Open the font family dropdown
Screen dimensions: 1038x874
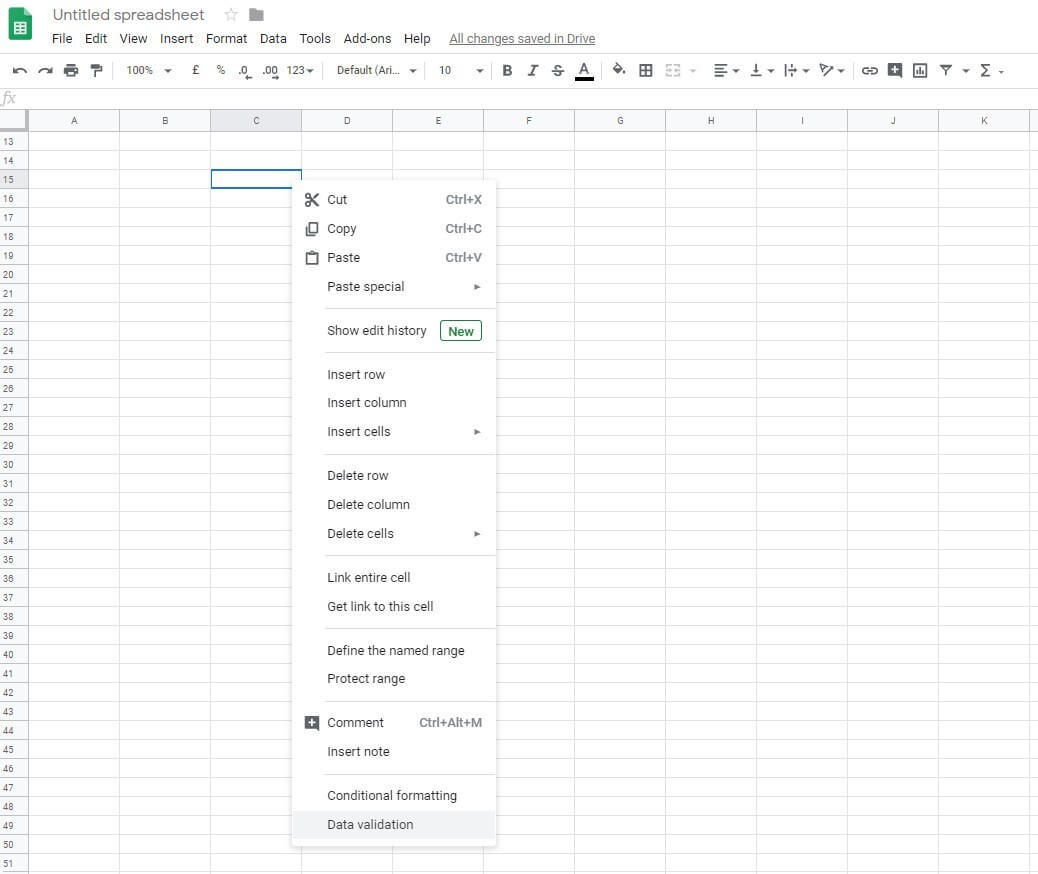[375, 70]
